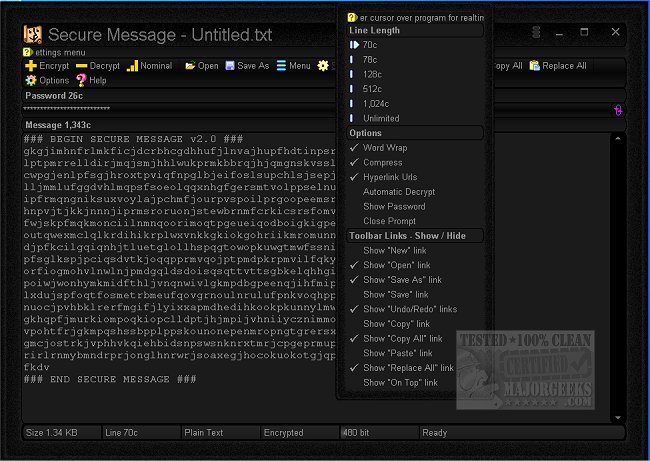
Task: Click the Message 1,343c label
Action: coord(58,125)
